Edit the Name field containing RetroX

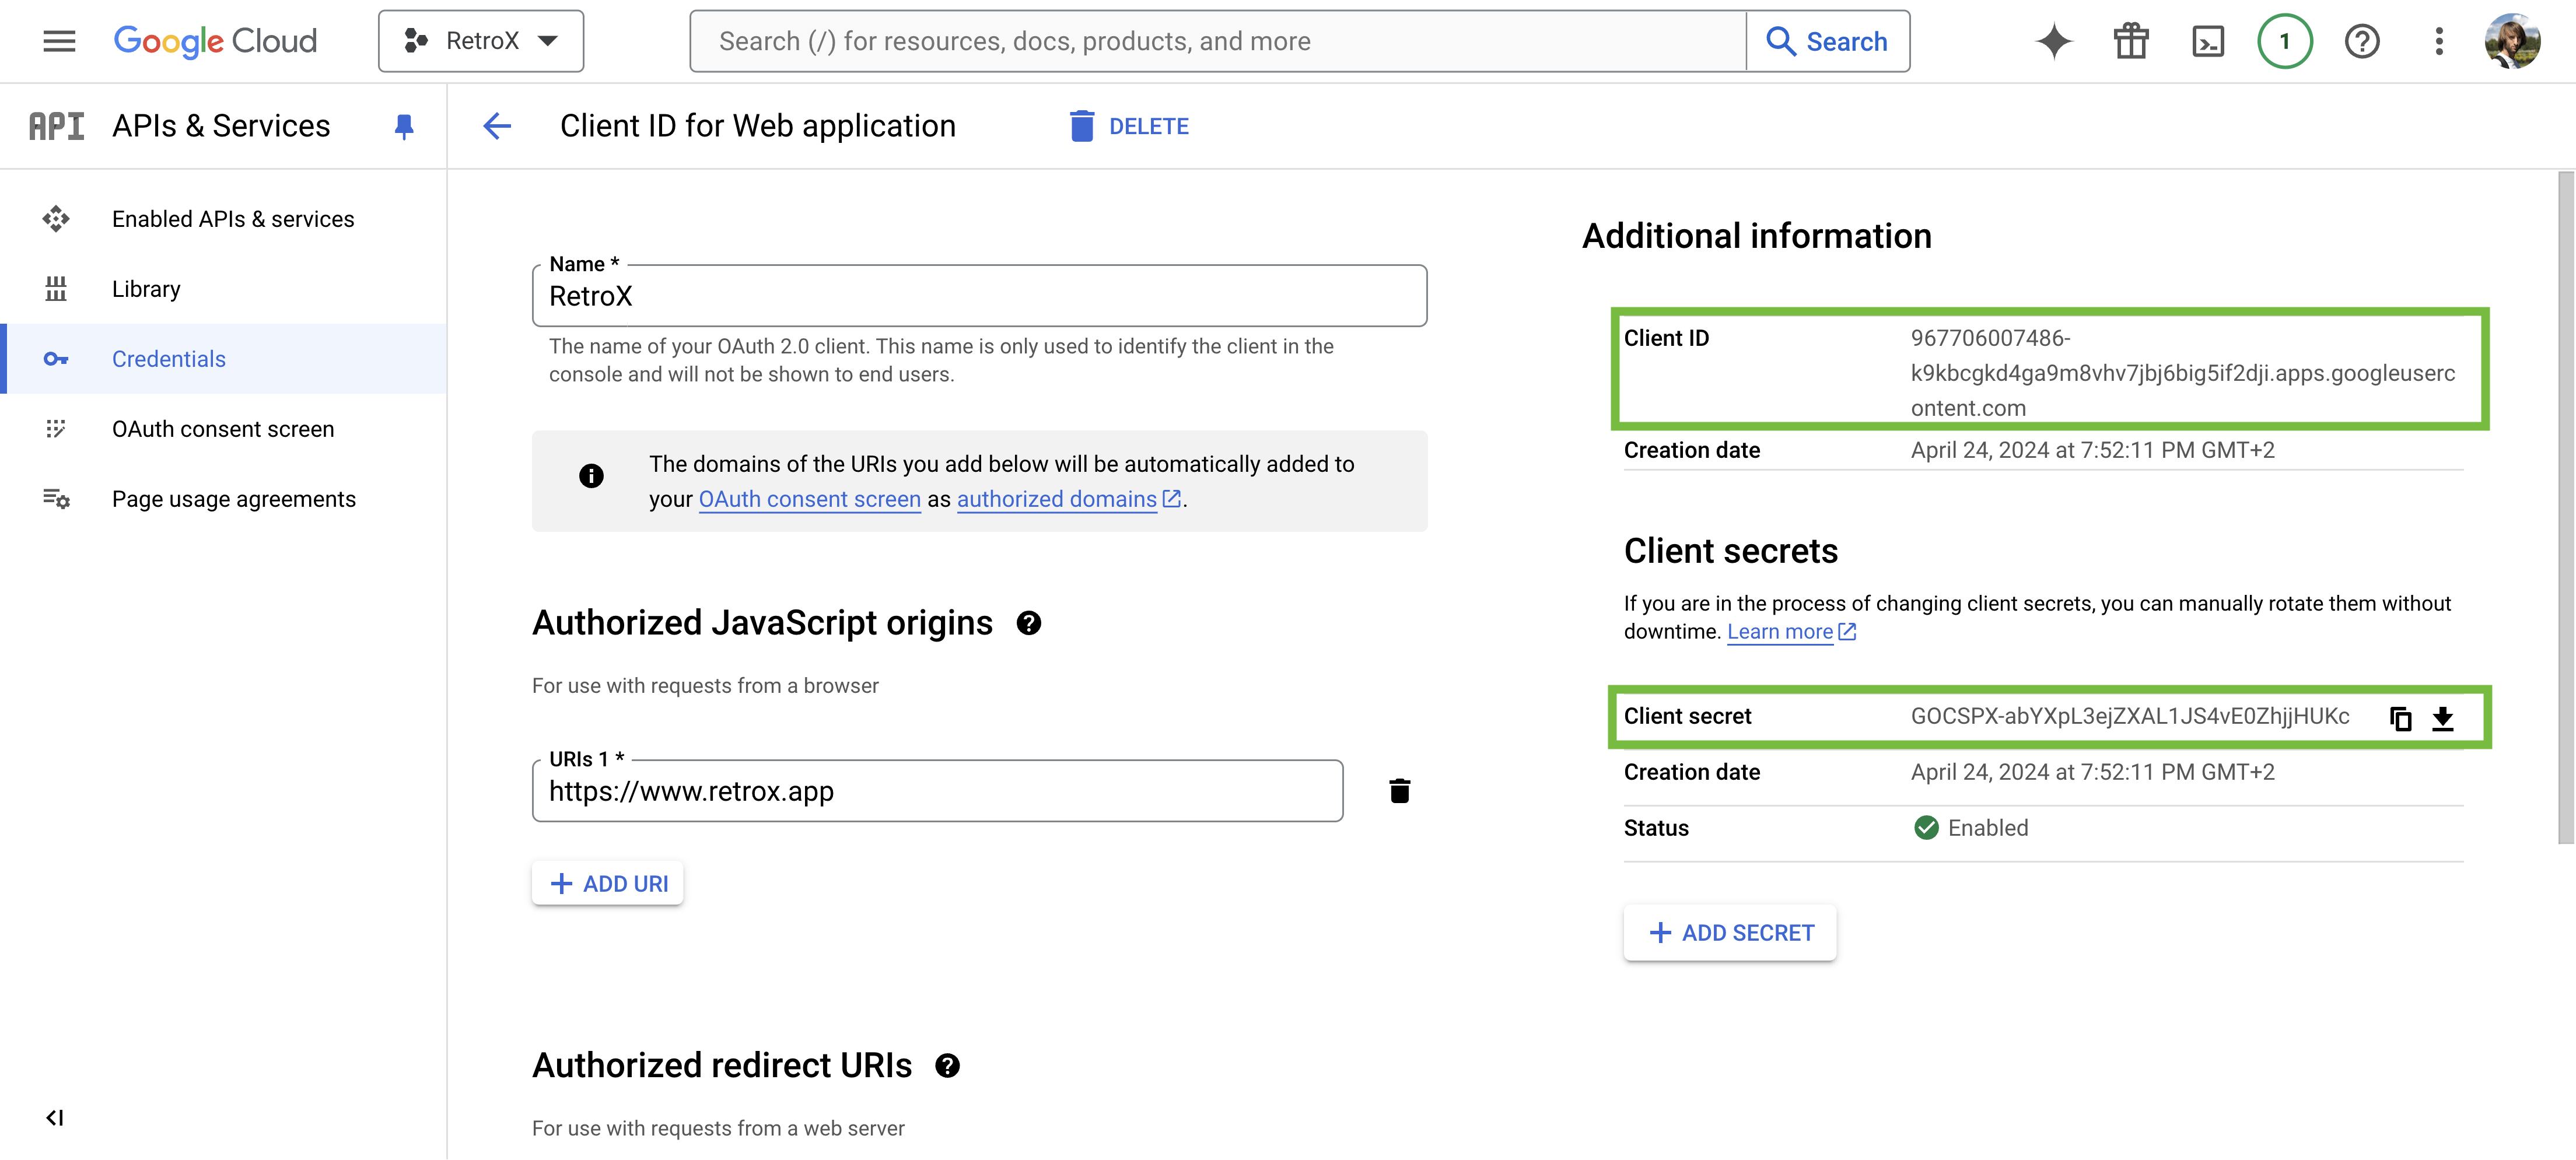979,296
